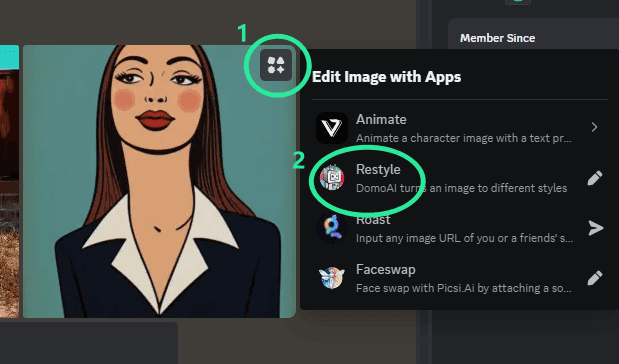Click the Faceswap butterfly icon

332,278
